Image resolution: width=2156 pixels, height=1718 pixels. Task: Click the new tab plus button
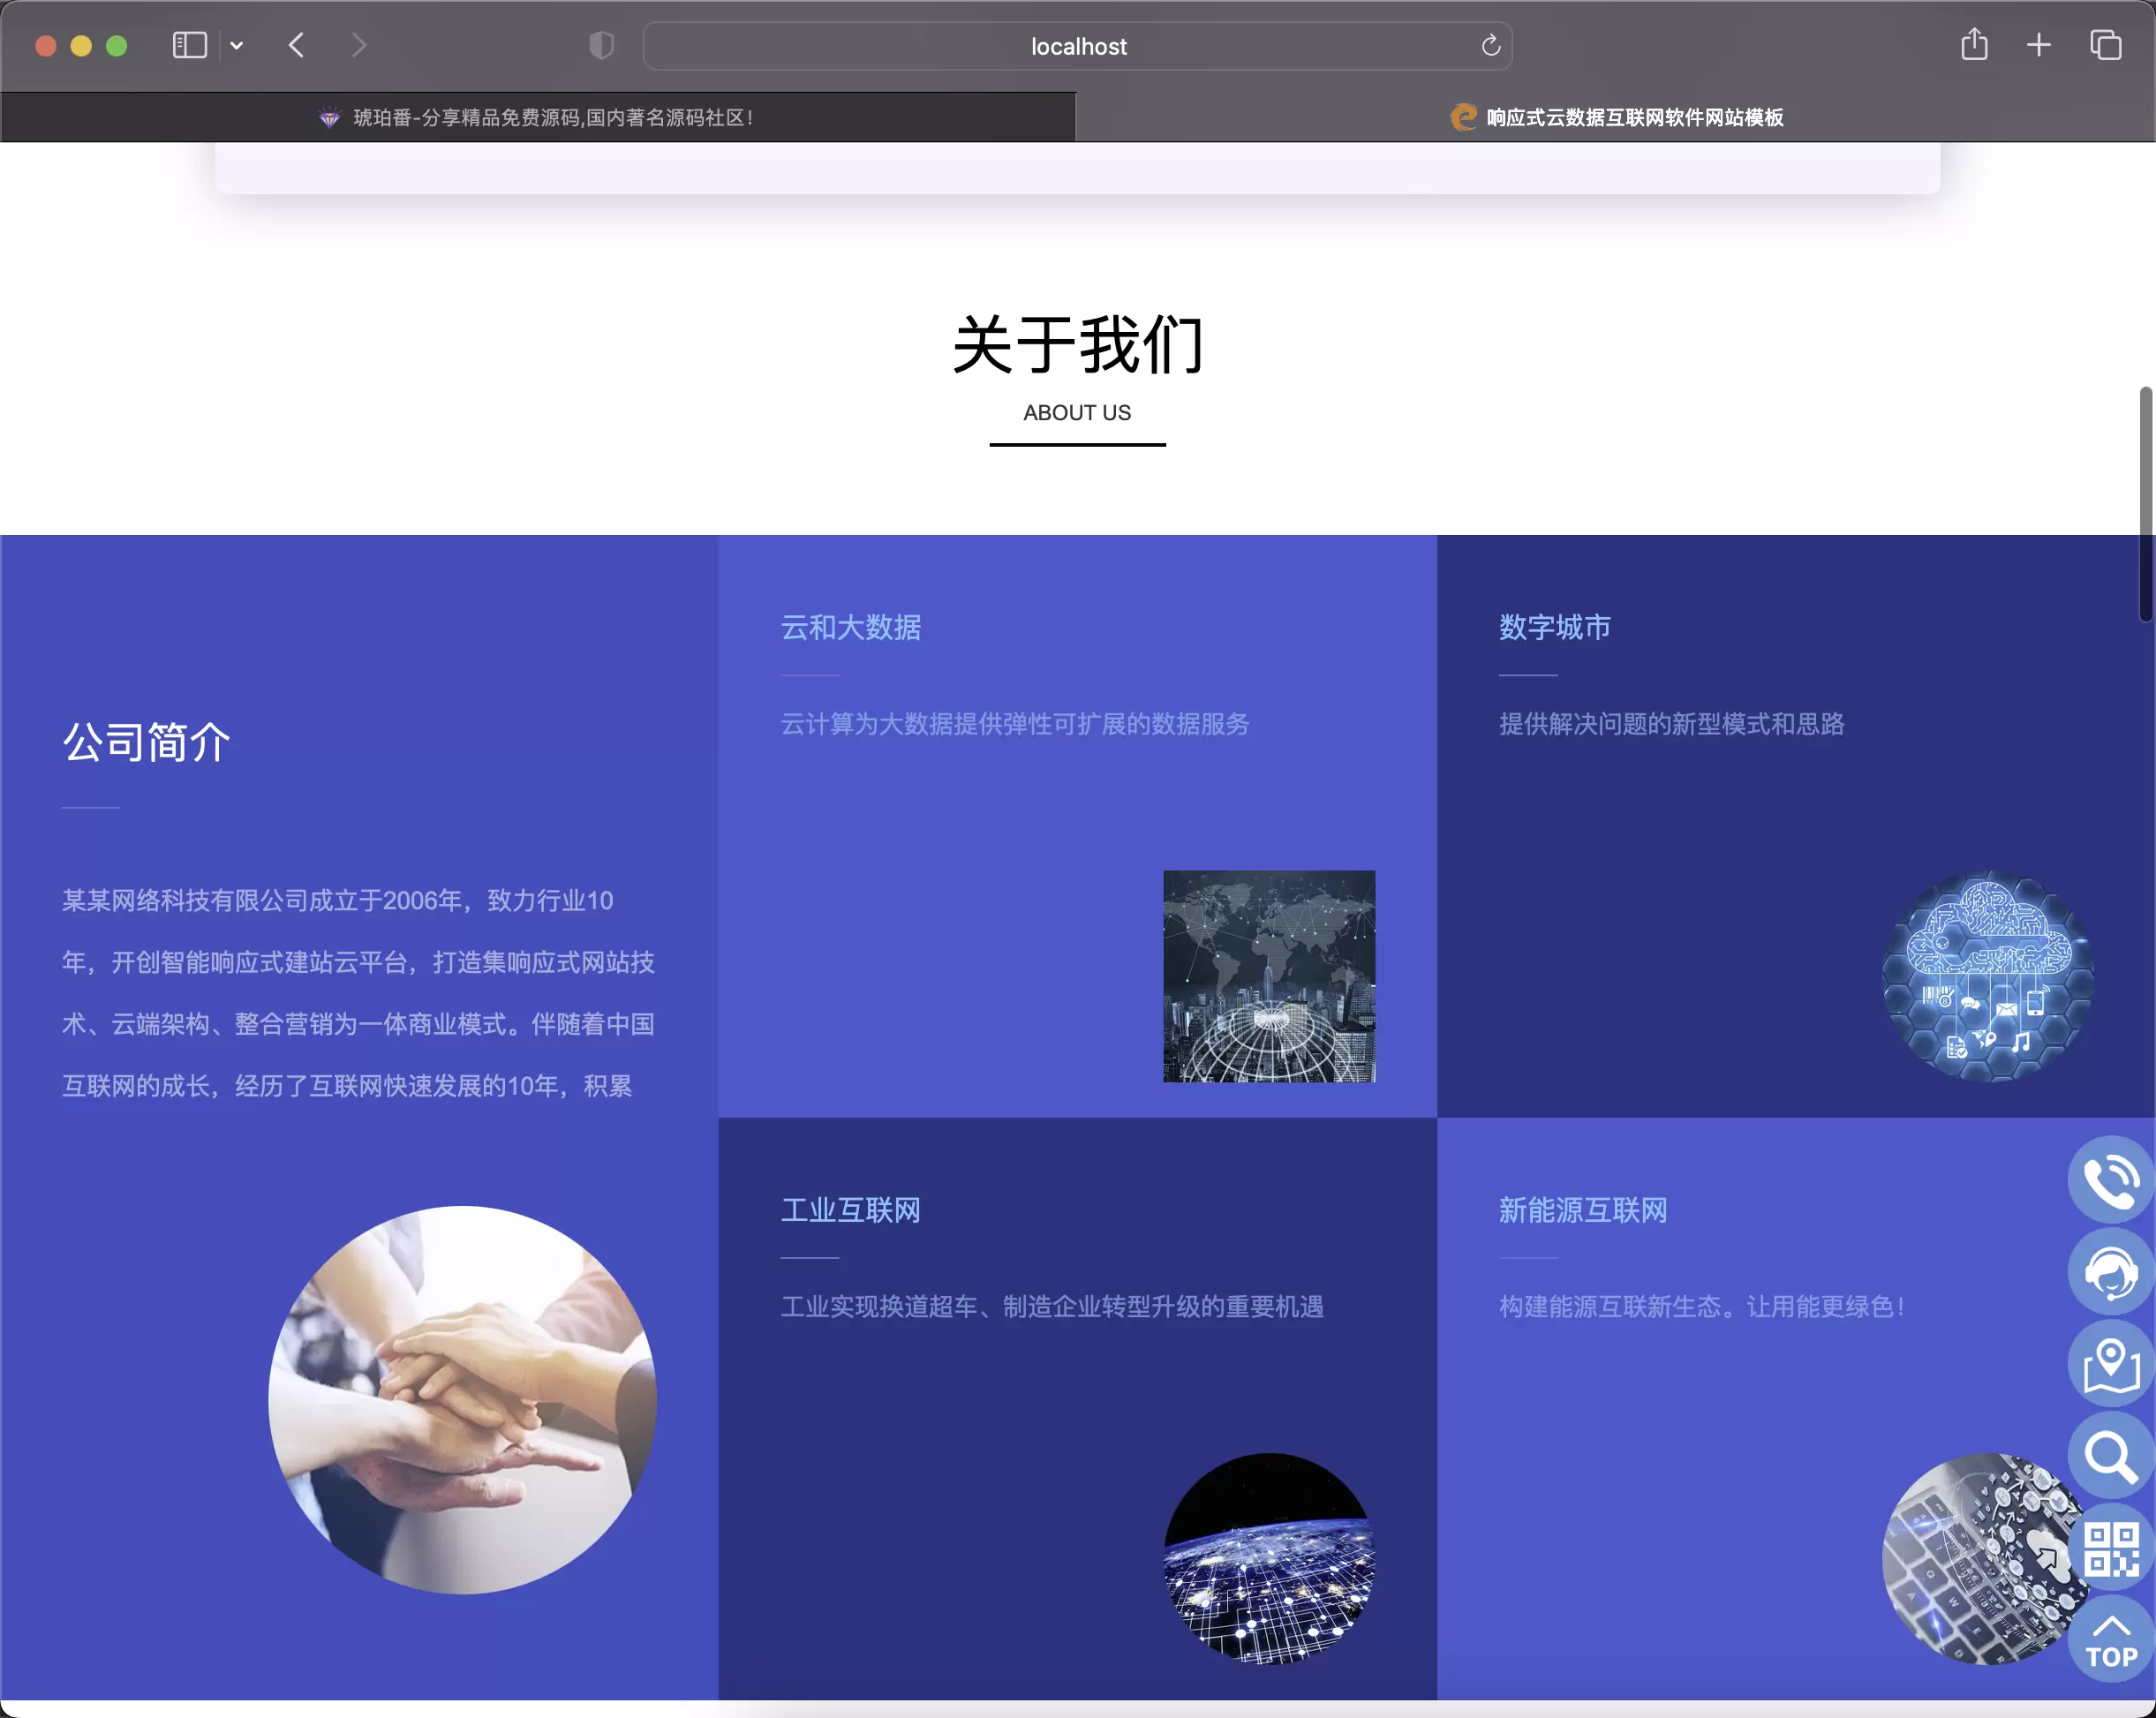click(x=2040, y=46)
